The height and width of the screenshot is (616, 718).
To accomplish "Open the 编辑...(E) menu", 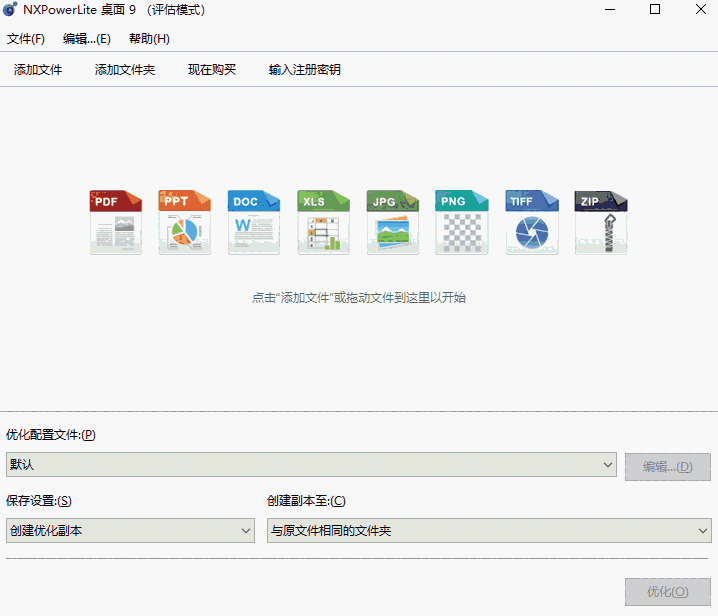I will pyautogui.click(x=86, y=39).
